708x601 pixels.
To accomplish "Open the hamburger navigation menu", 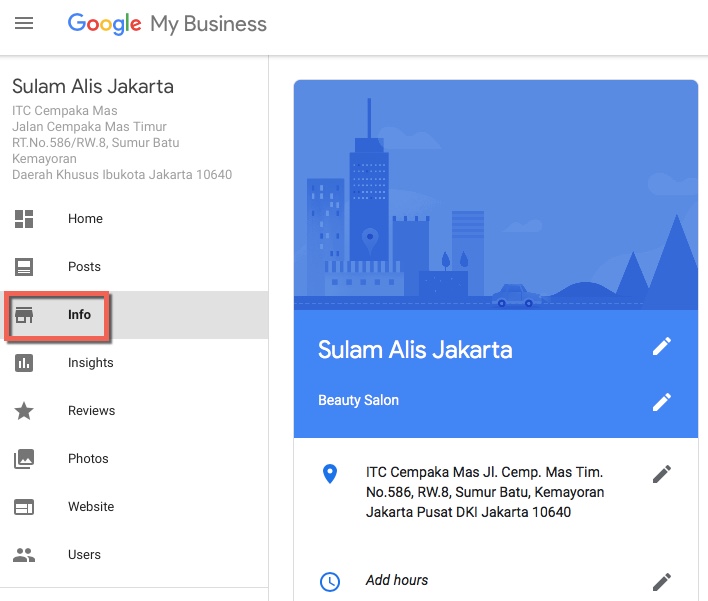I will (24, 23).
